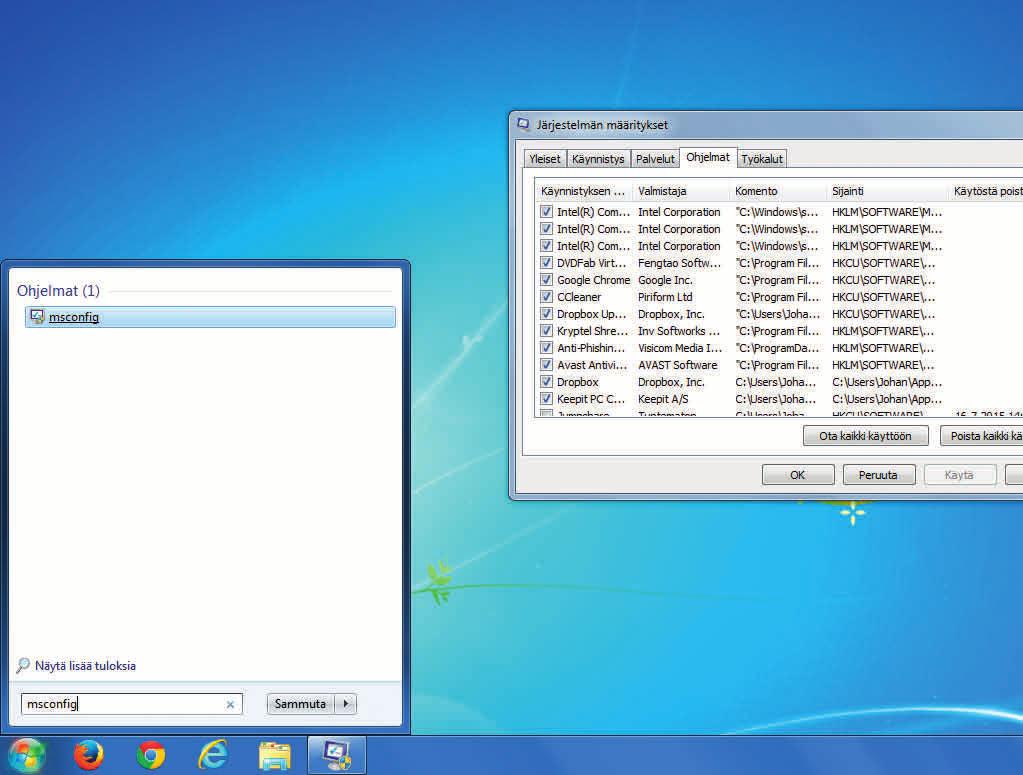Uncheck the Google Chrome startup item
The image size is (1023, 775).
(x=546, y=280)
